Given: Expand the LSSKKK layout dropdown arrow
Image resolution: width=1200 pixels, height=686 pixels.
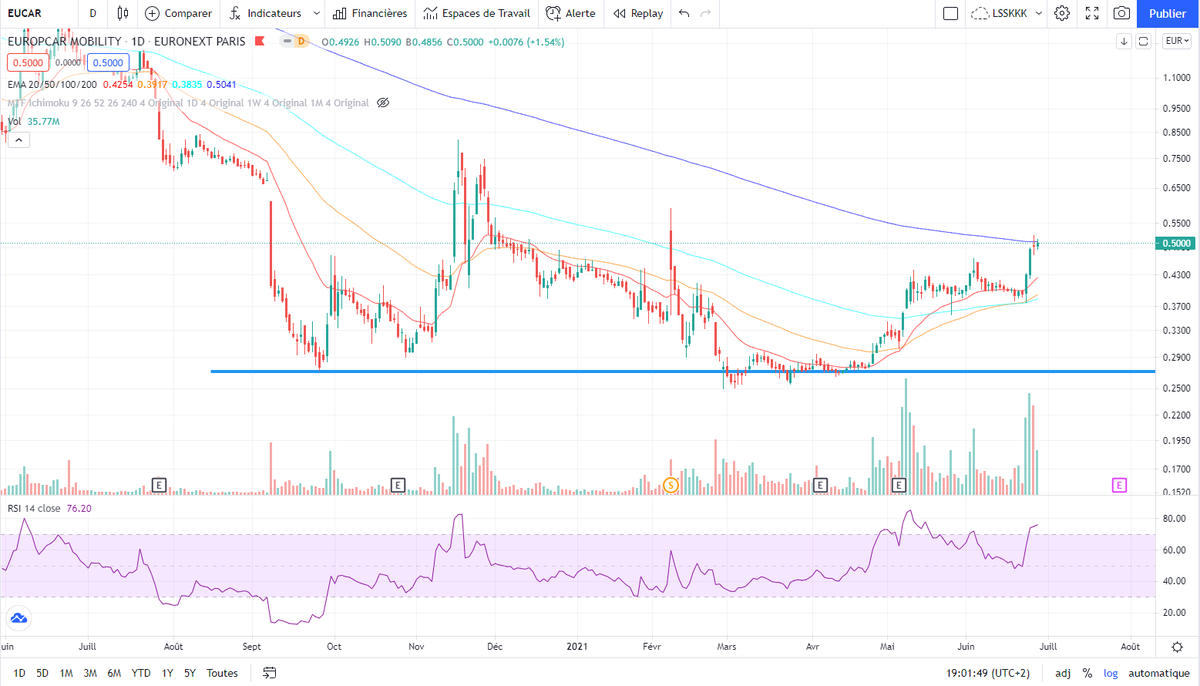Looking at the screenshot, I should (x=1039, y=14).
